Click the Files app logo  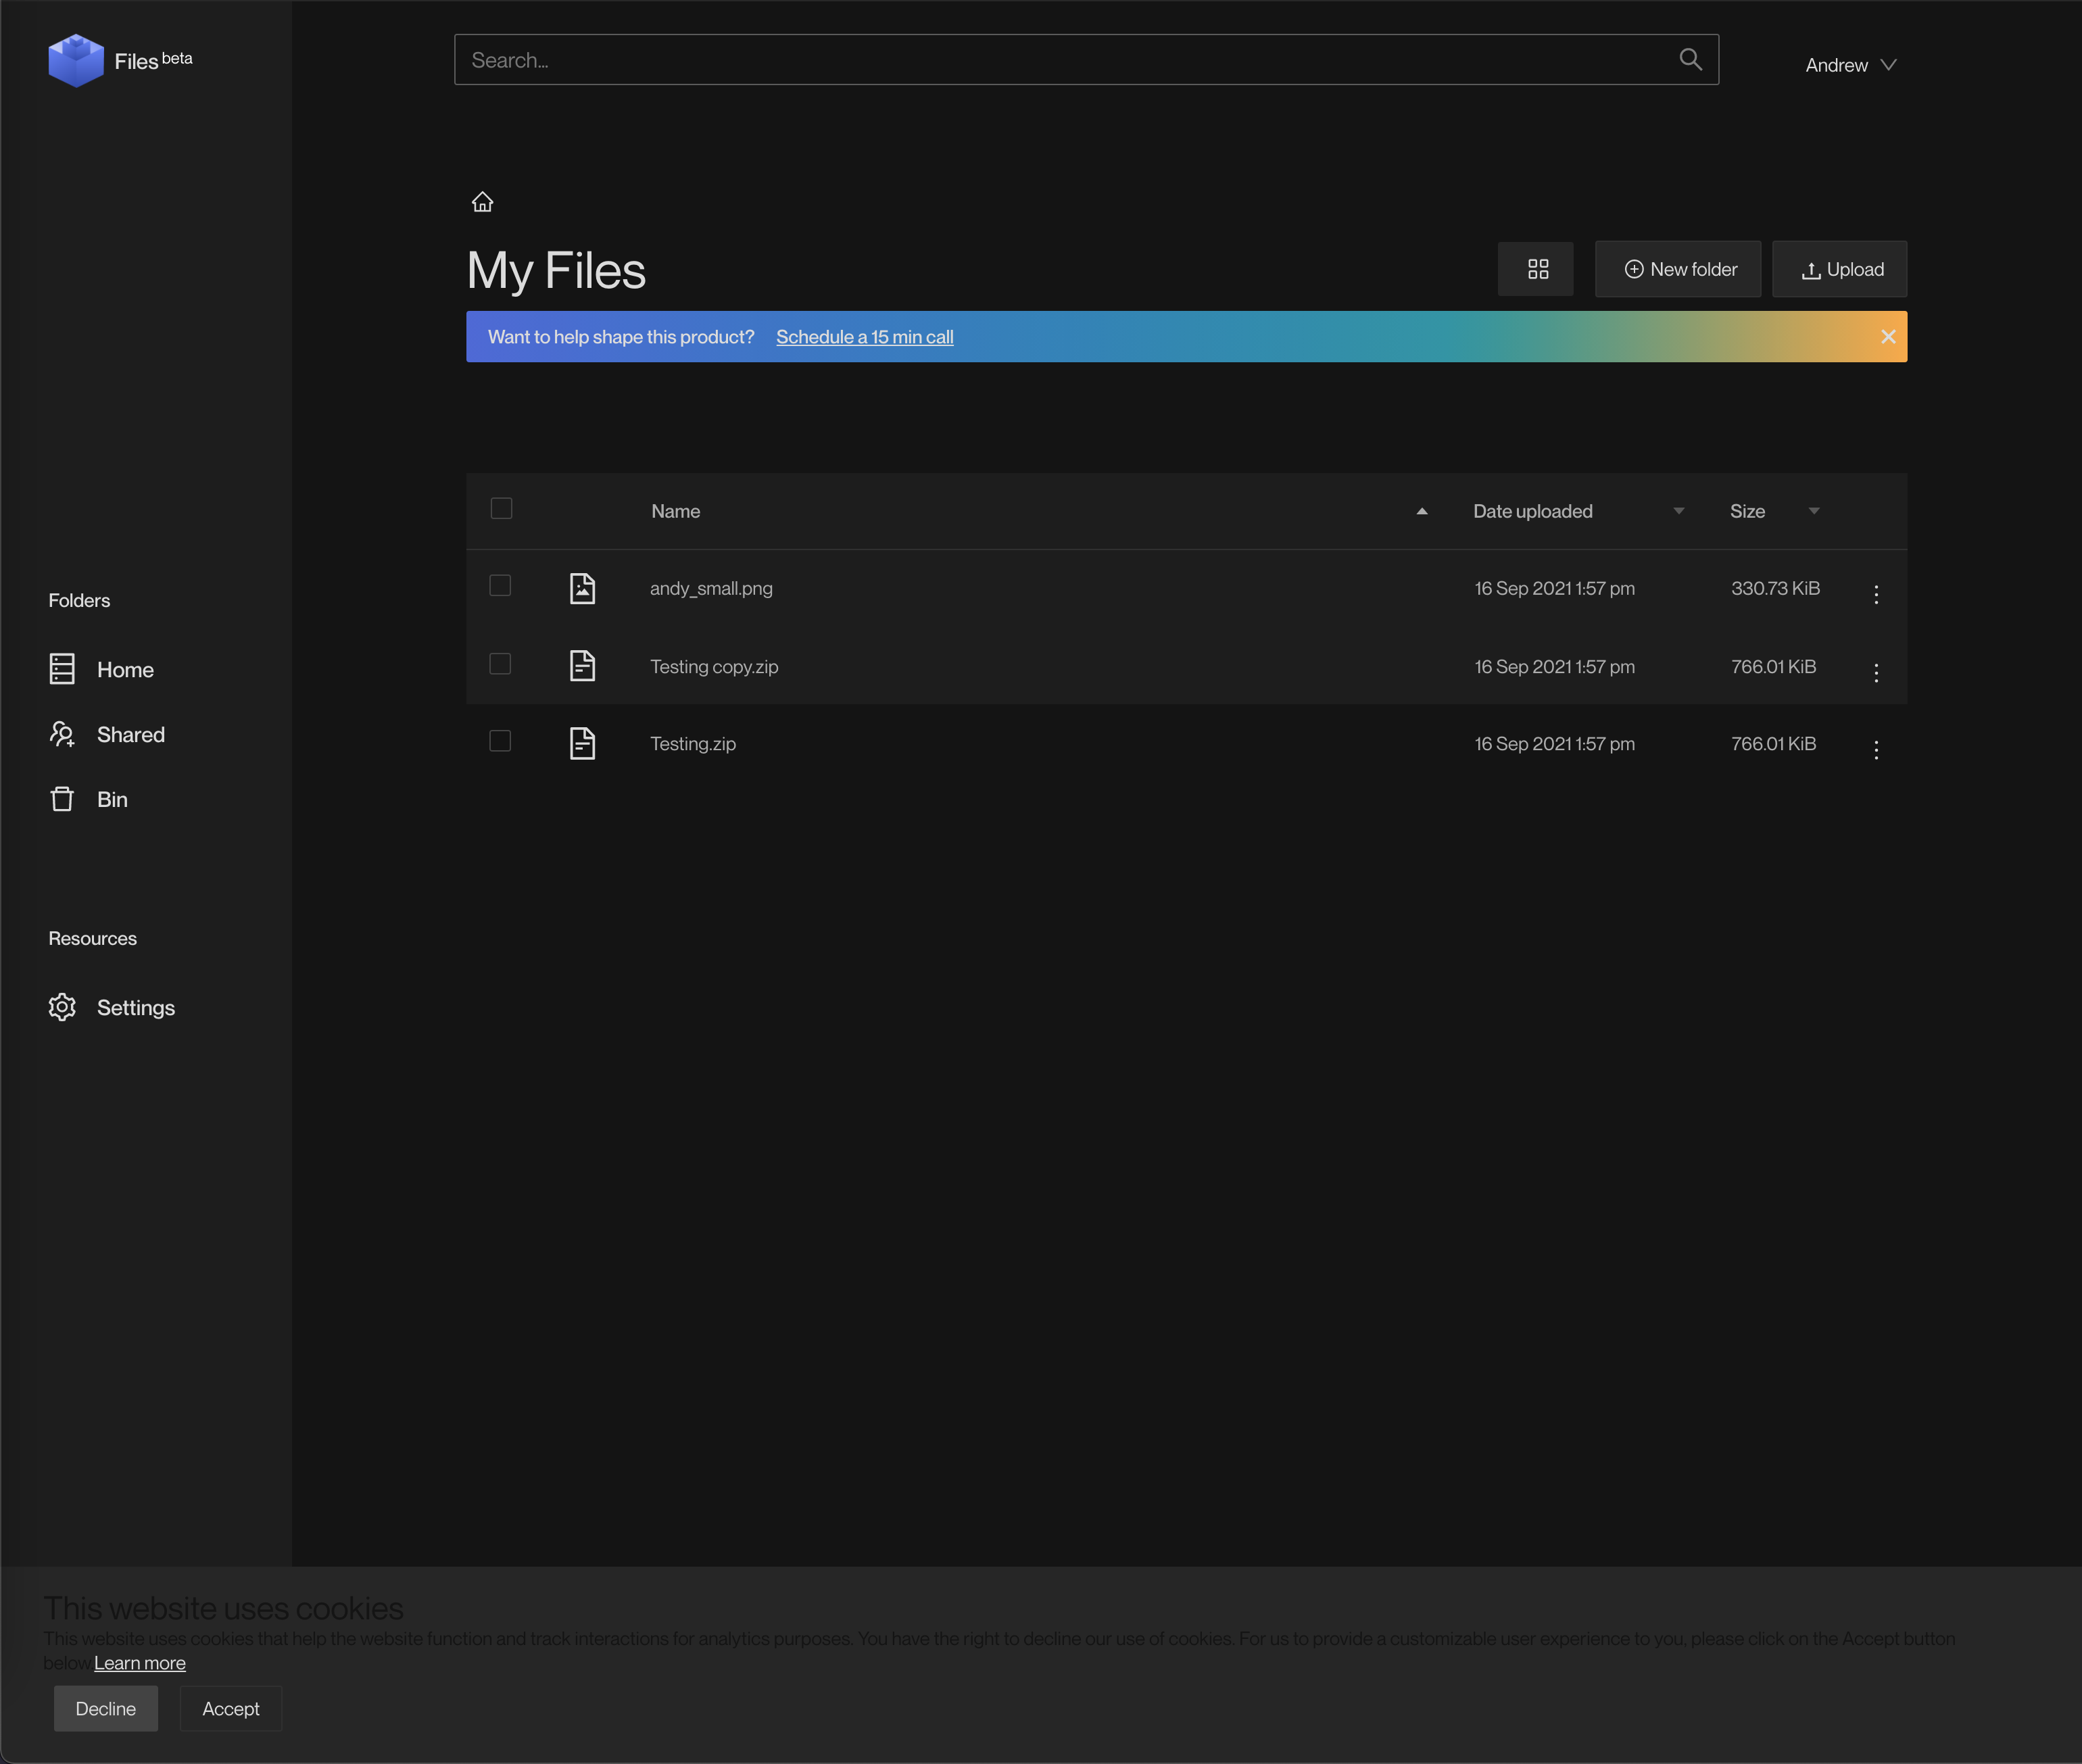(x=77, y=60)
